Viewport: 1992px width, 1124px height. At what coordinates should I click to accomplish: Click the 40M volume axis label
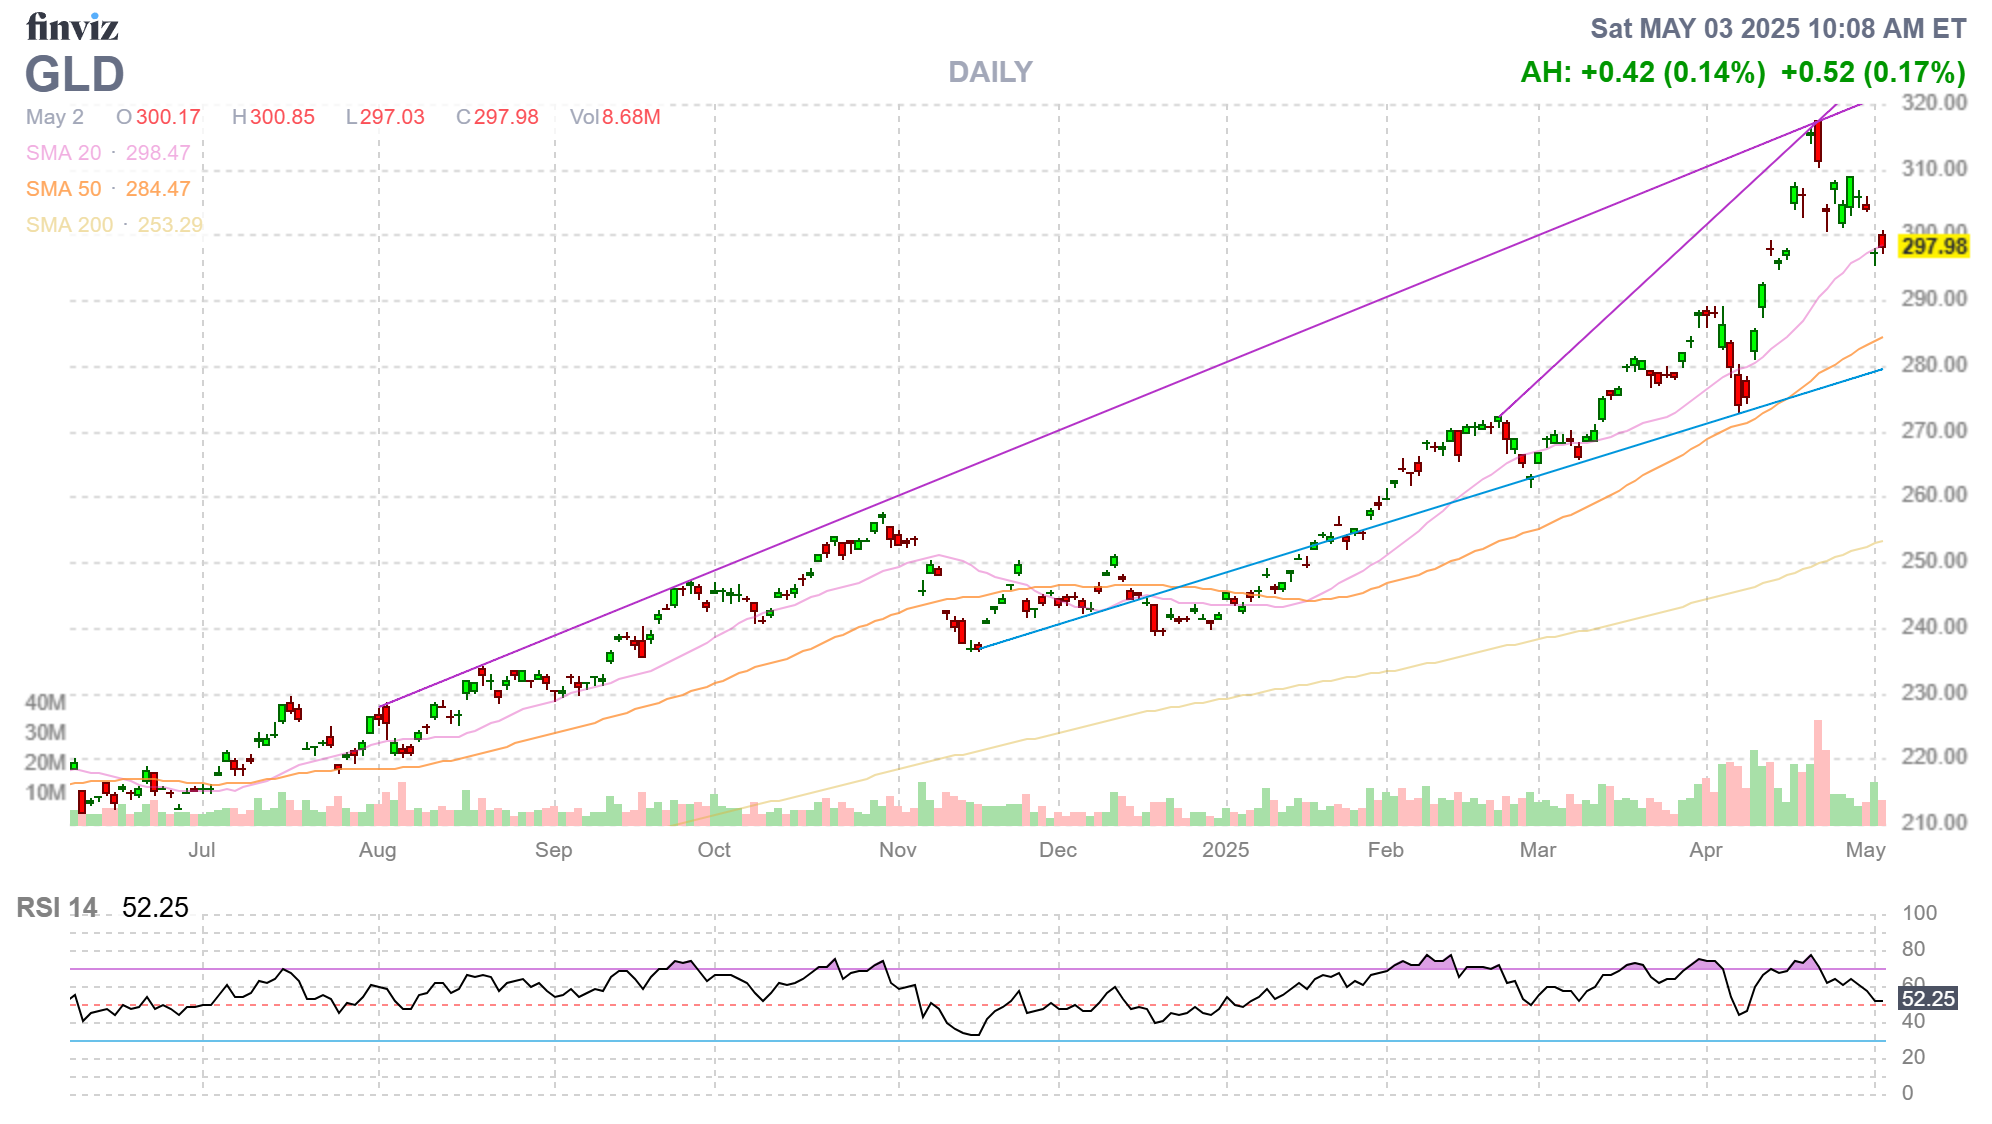click(45, 702)
